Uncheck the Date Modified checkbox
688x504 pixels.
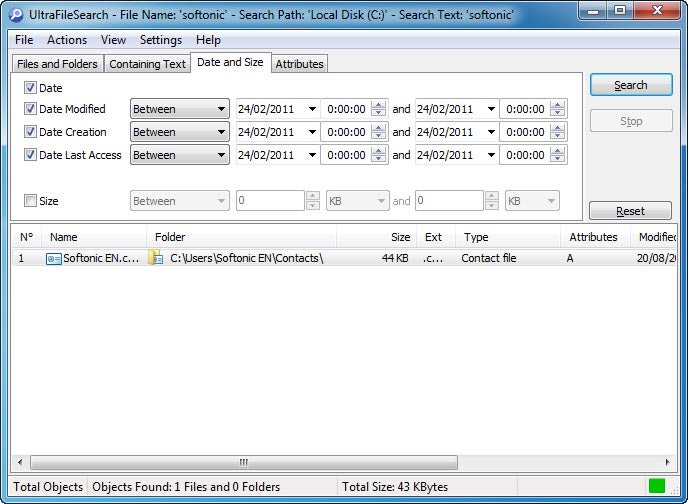click(30, 109)
